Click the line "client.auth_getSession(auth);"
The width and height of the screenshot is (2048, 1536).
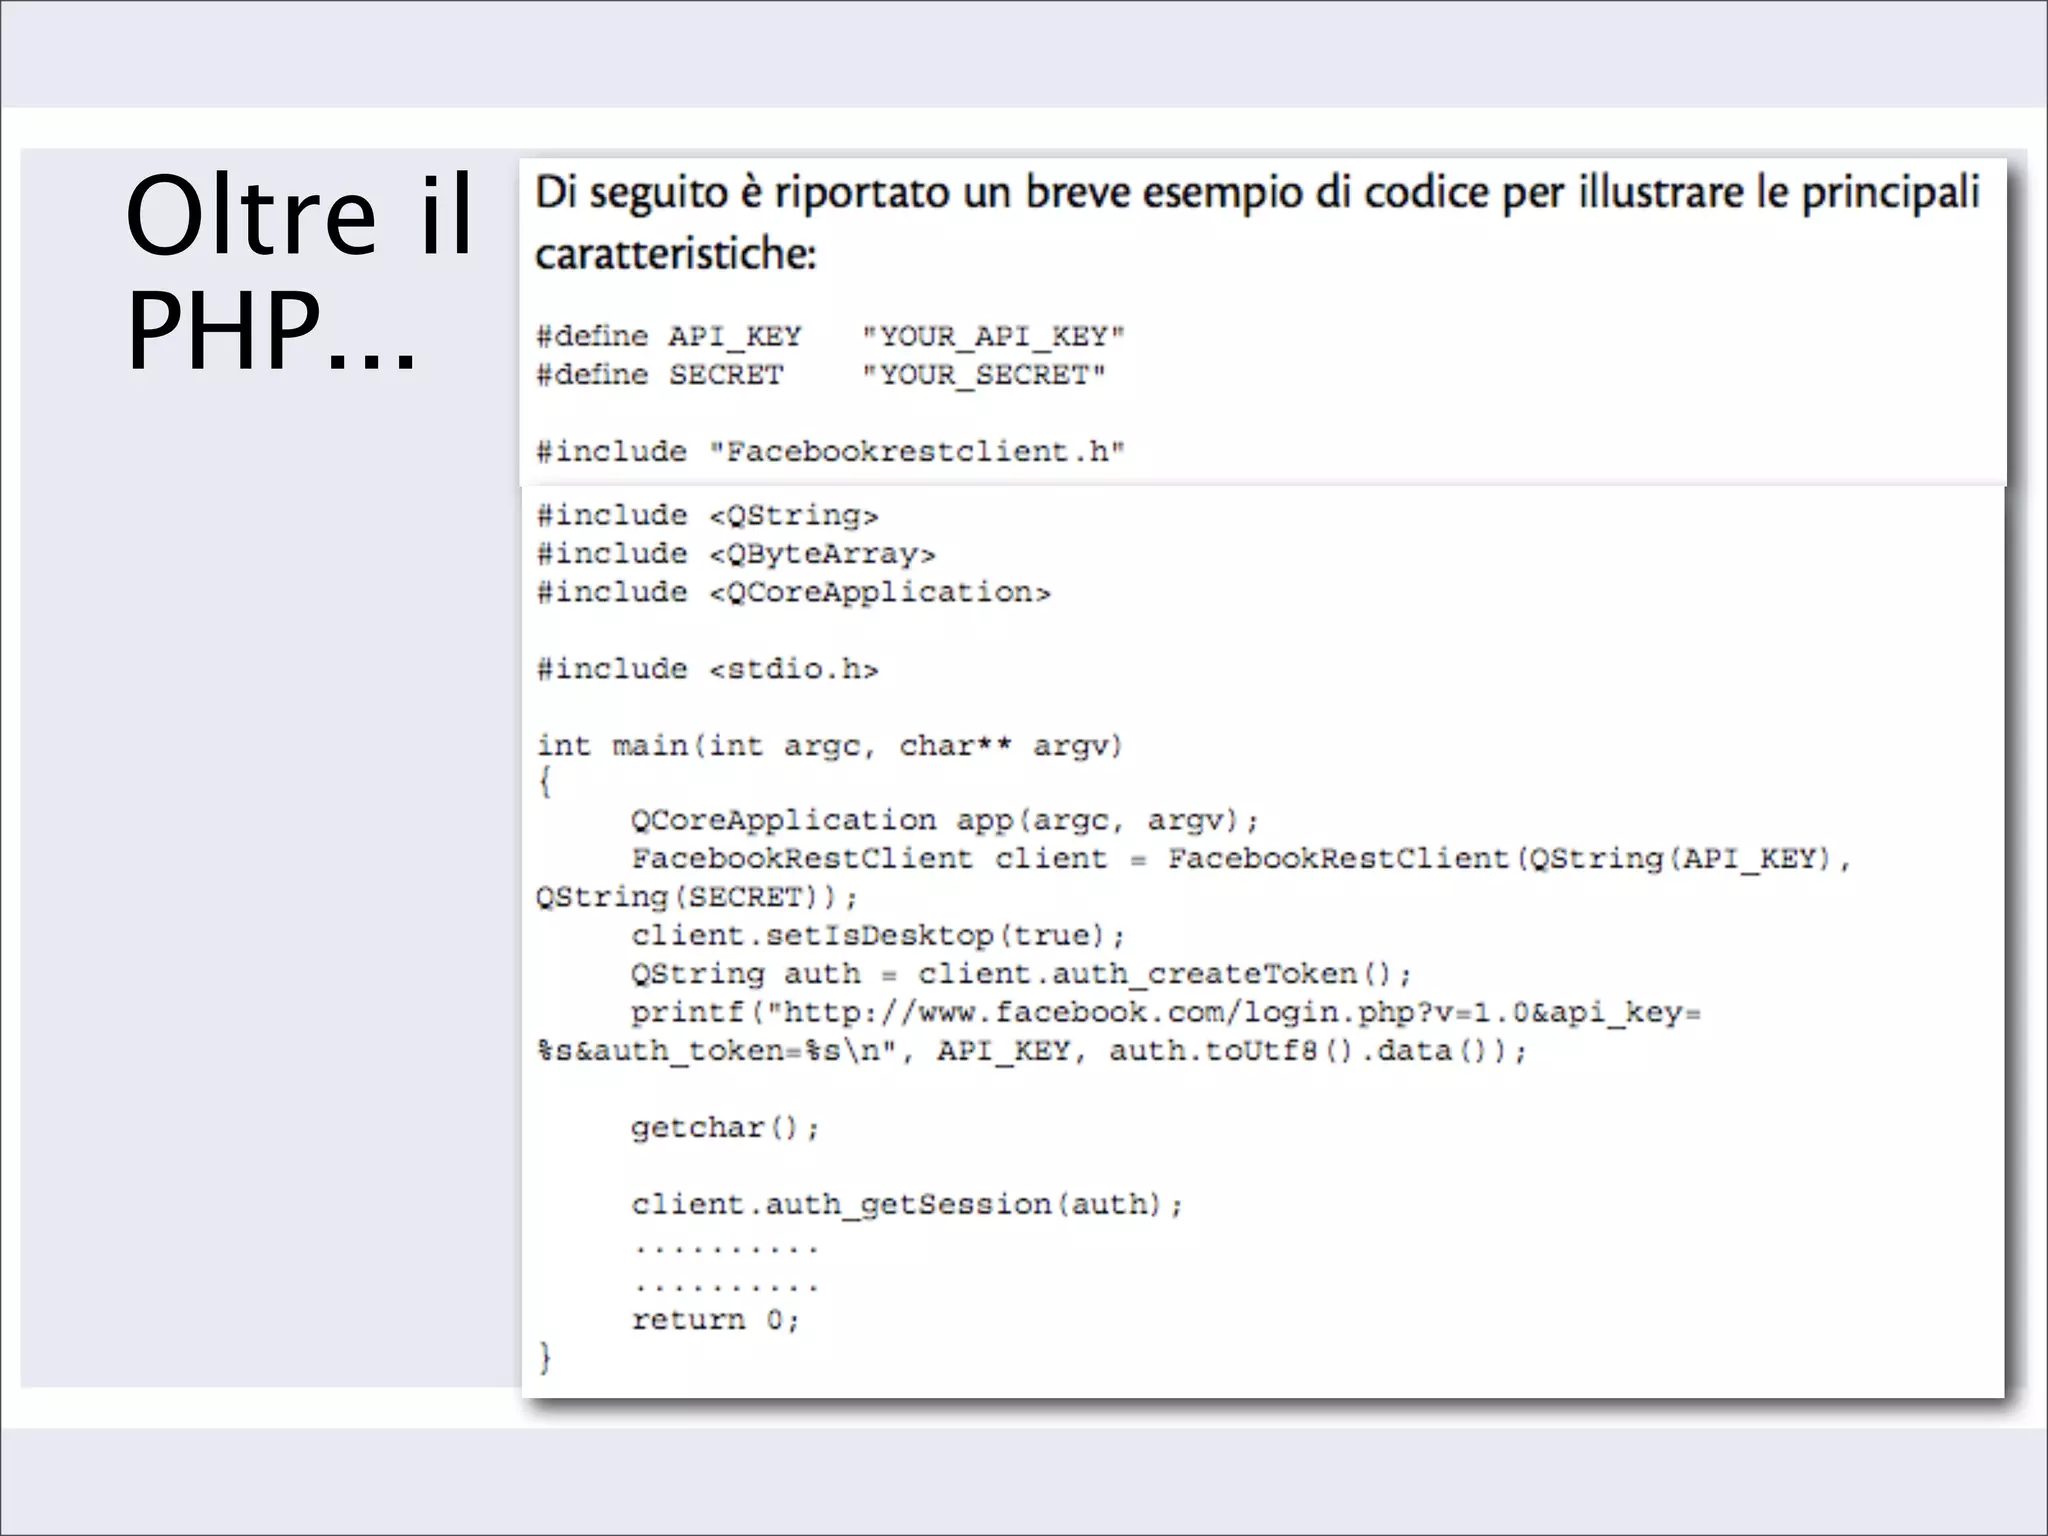pyautogui.click(x=907, y=1204)
